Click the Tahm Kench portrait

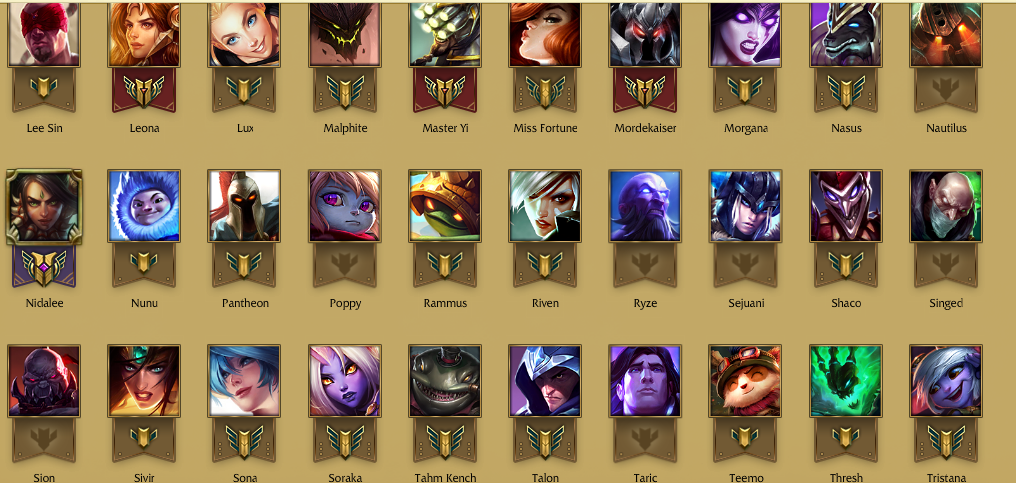click(x=444, y=381)
